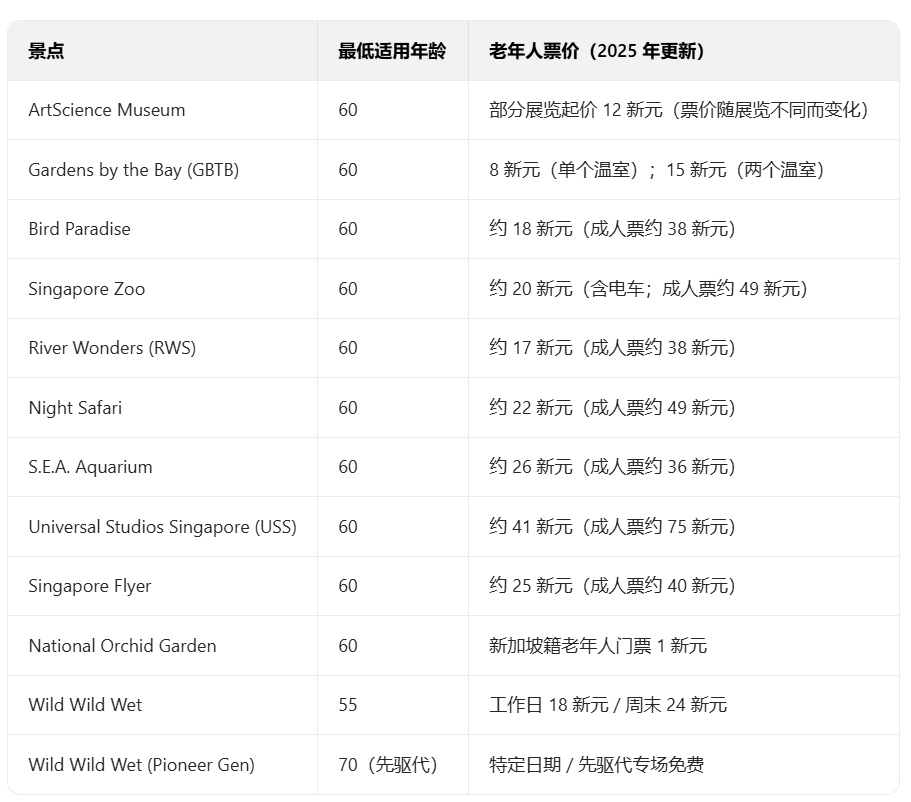This screenshot has height=802, width=911.
Task: Click the minimum age 55 cell
Action: [x=348, y=705]
